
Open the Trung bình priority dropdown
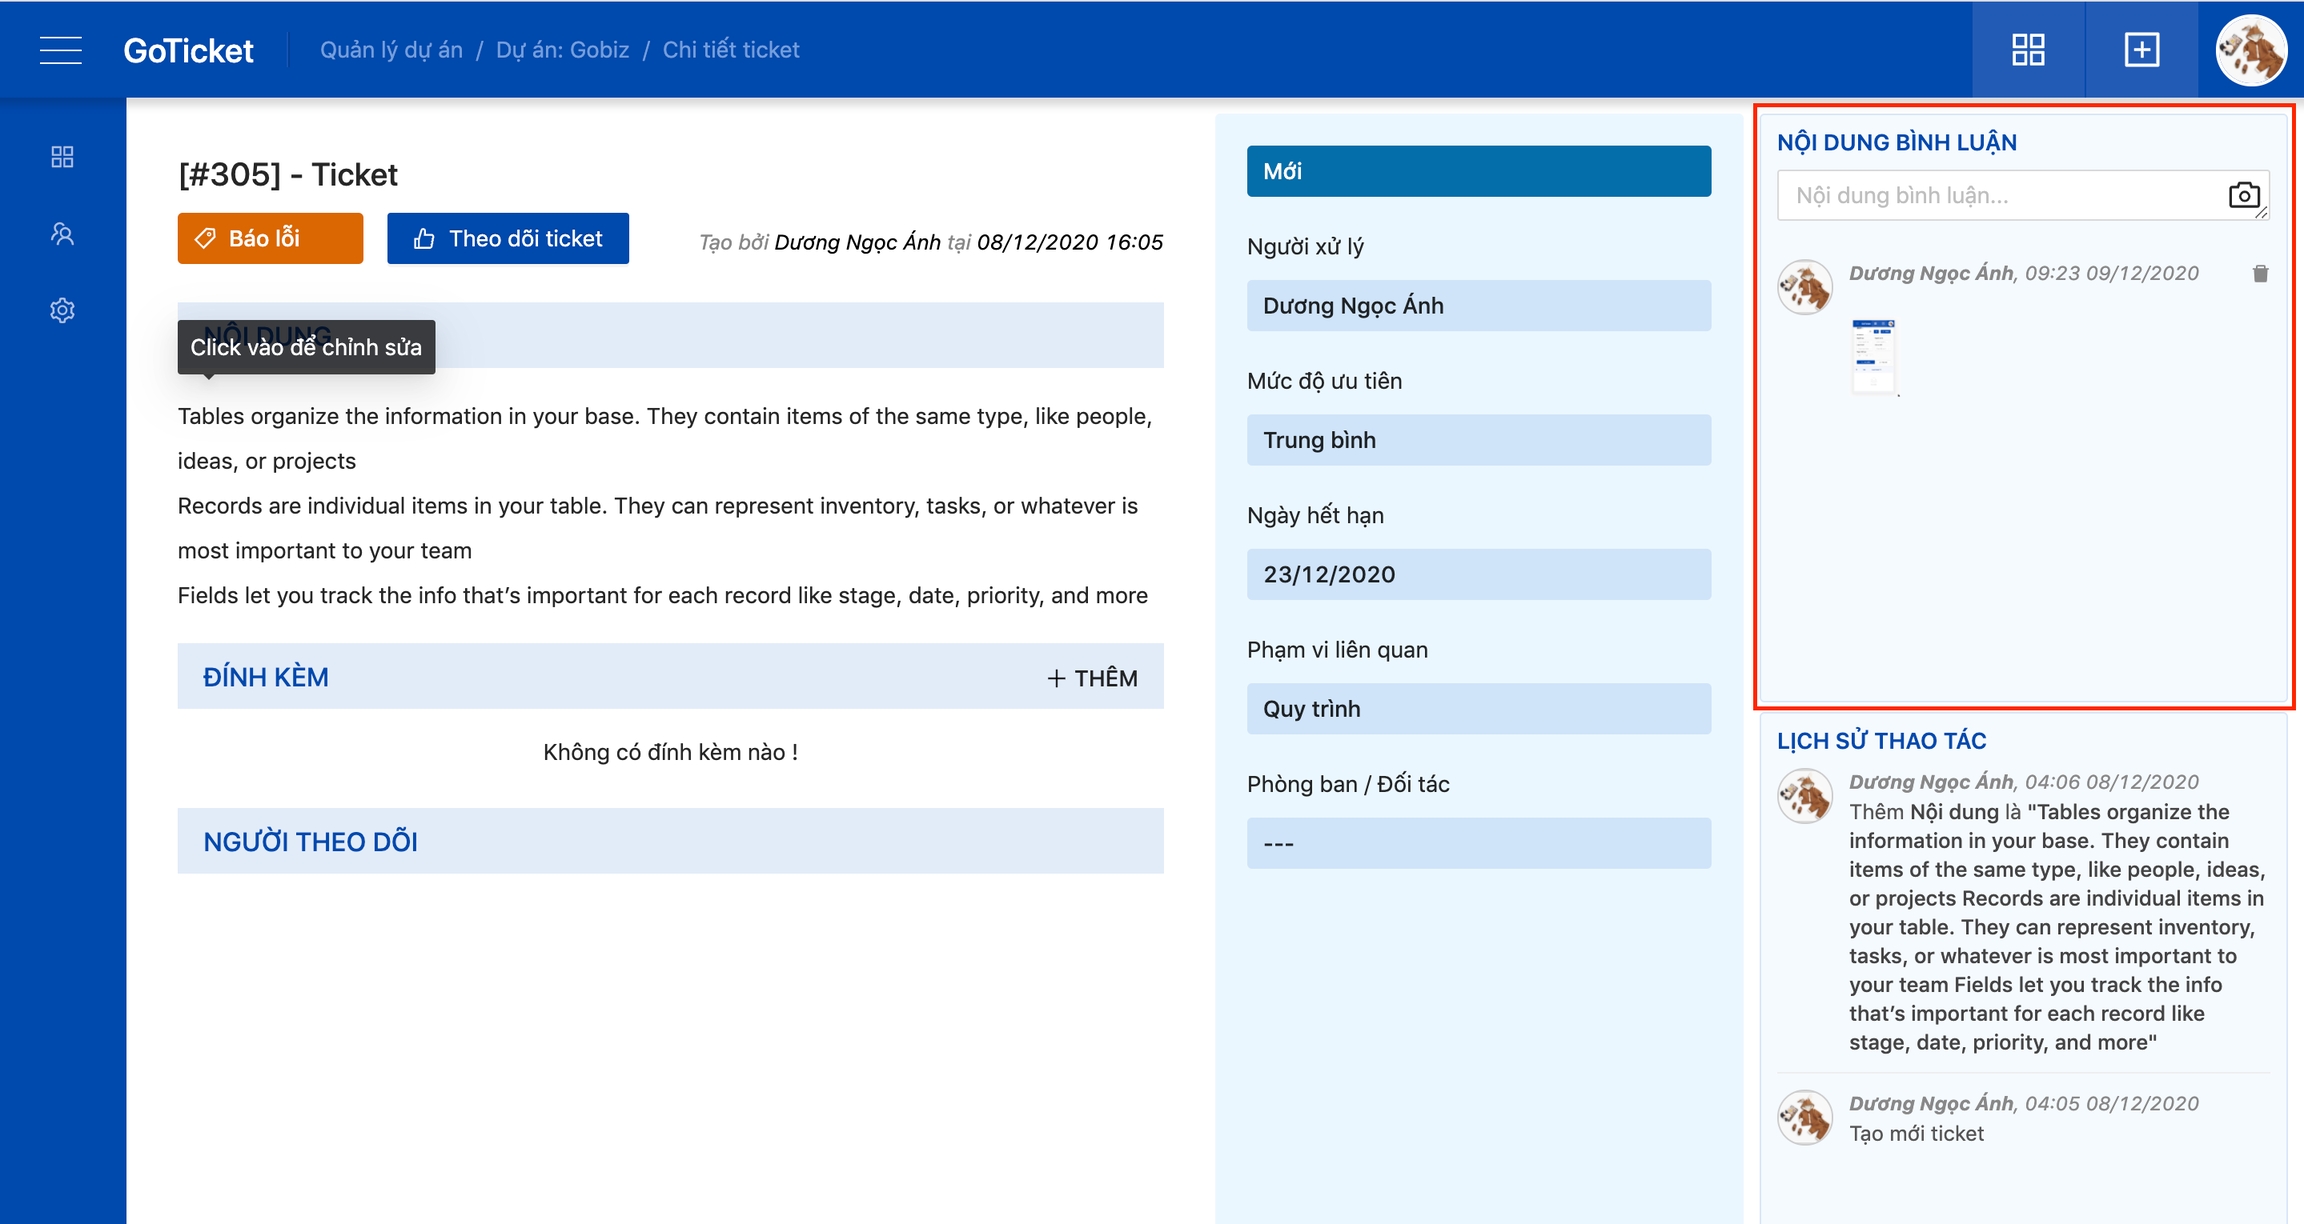point(1478,440)
